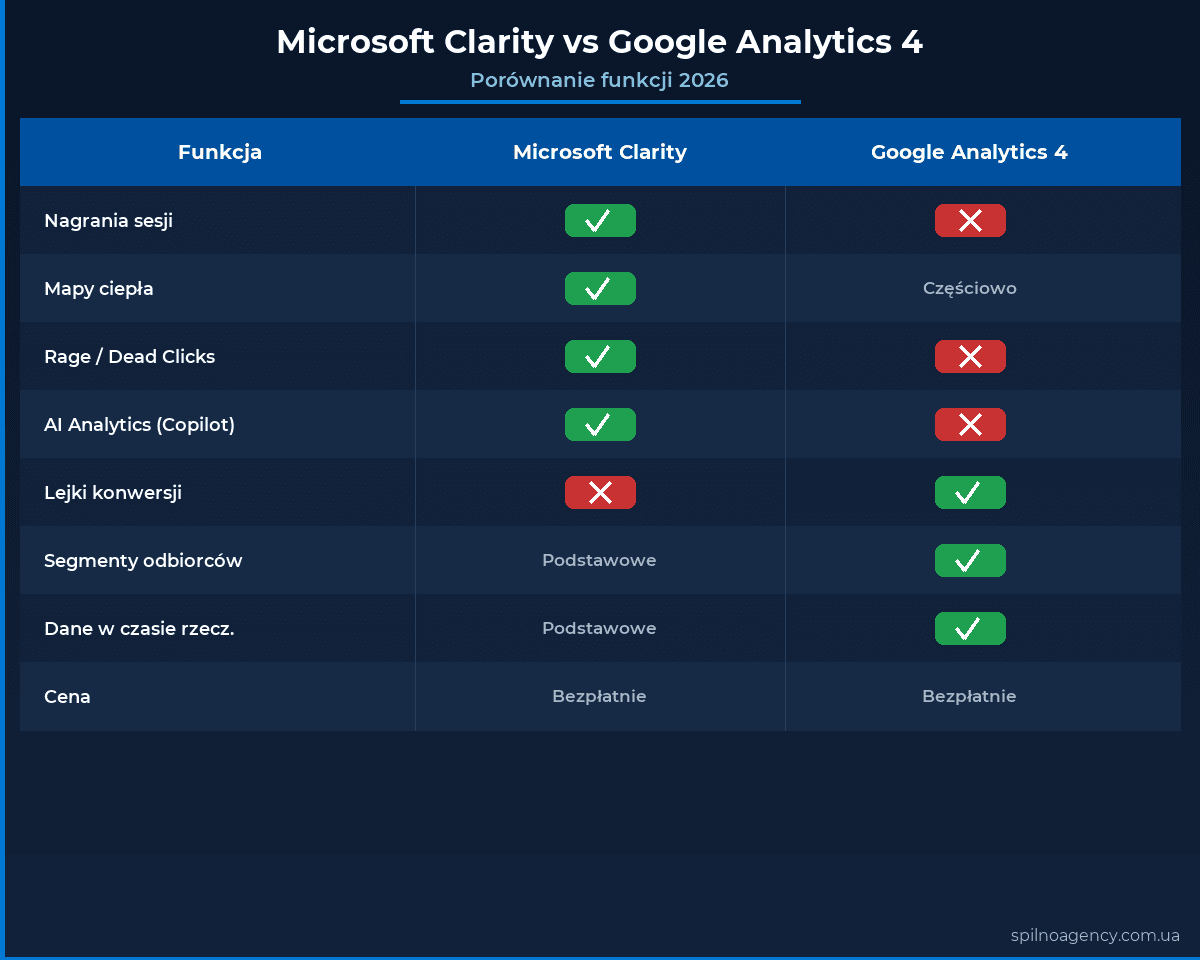The height and width of the screenshot is (960, 1200).
Task: Select the 'Lejki konwersji' row label
Action: (113, 493)
